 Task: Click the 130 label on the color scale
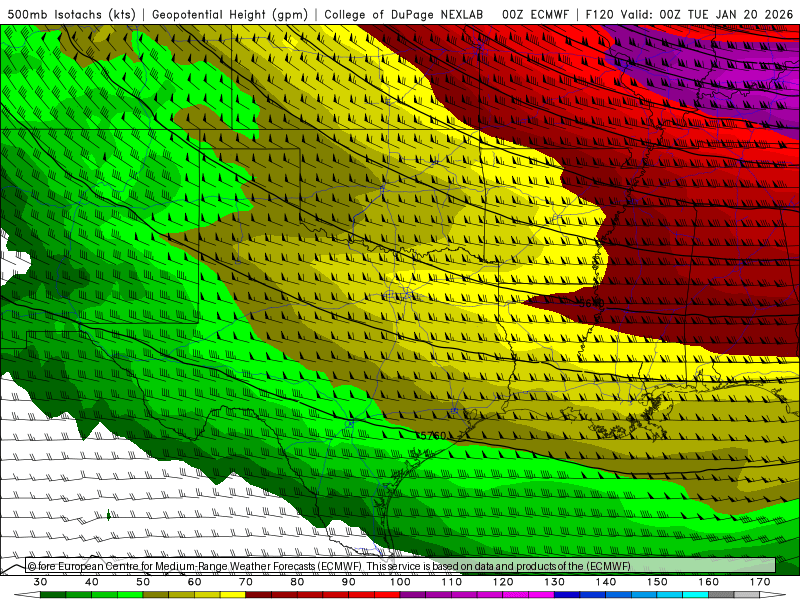555,582
